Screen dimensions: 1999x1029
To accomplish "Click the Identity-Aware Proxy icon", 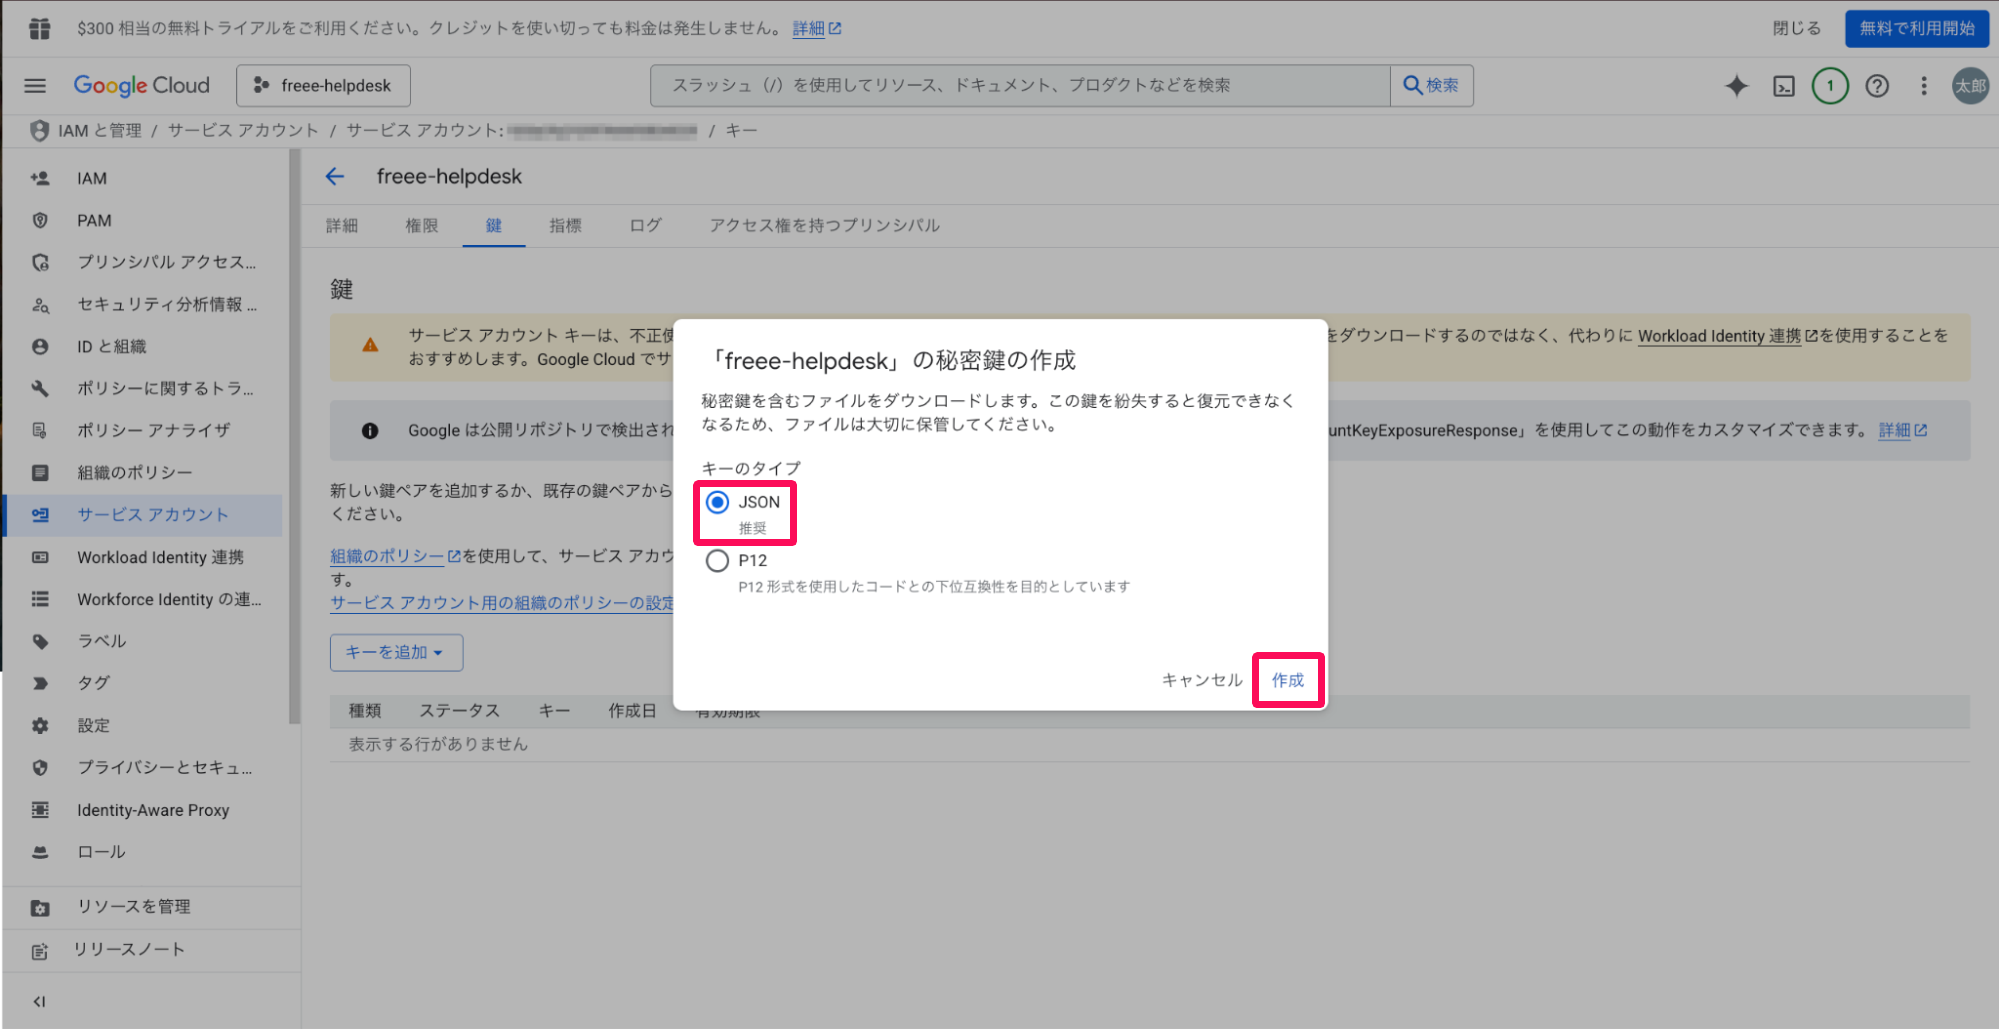I will click(x=40, y=810).
